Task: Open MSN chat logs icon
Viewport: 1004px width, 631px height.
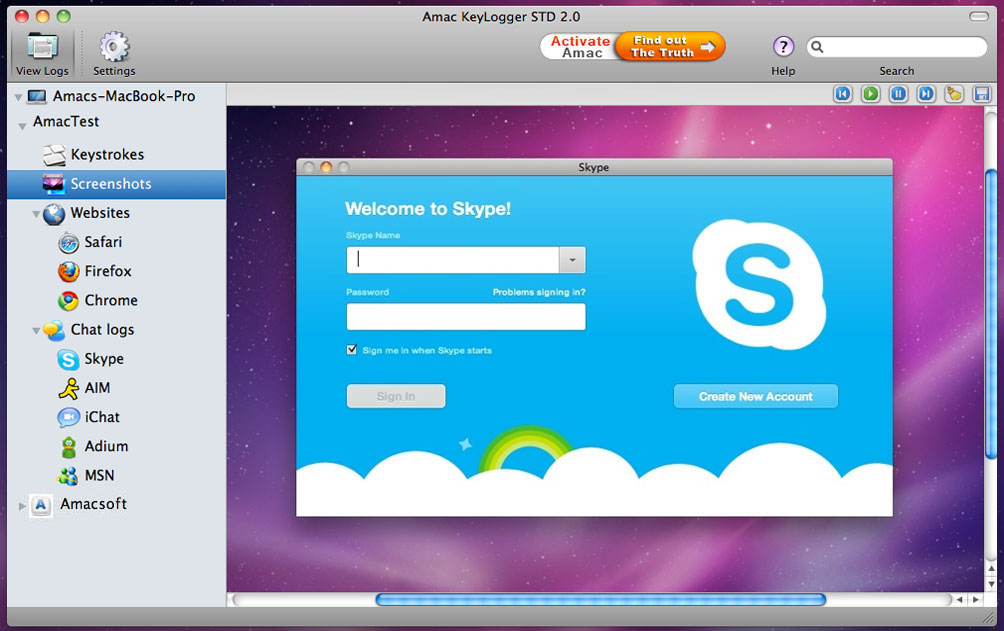Action: pyautogui.click(x=68, y=476)
